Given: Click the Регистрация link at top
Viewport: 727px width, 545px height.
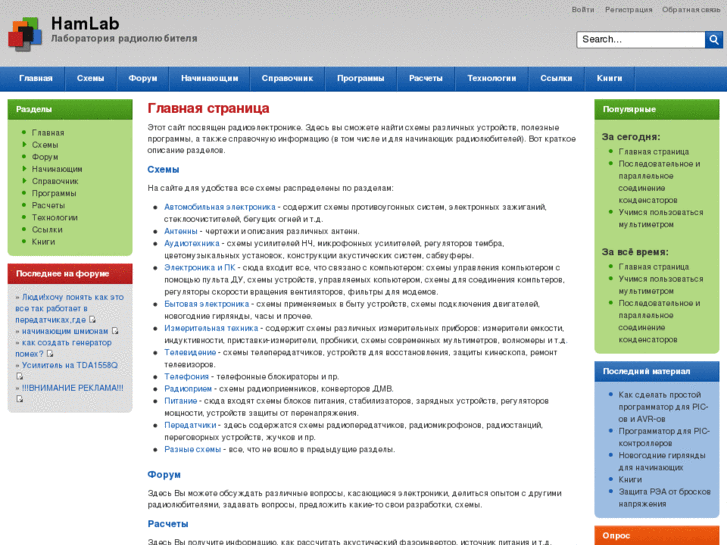Looking at the screenshot, I should tap(628, 9).
